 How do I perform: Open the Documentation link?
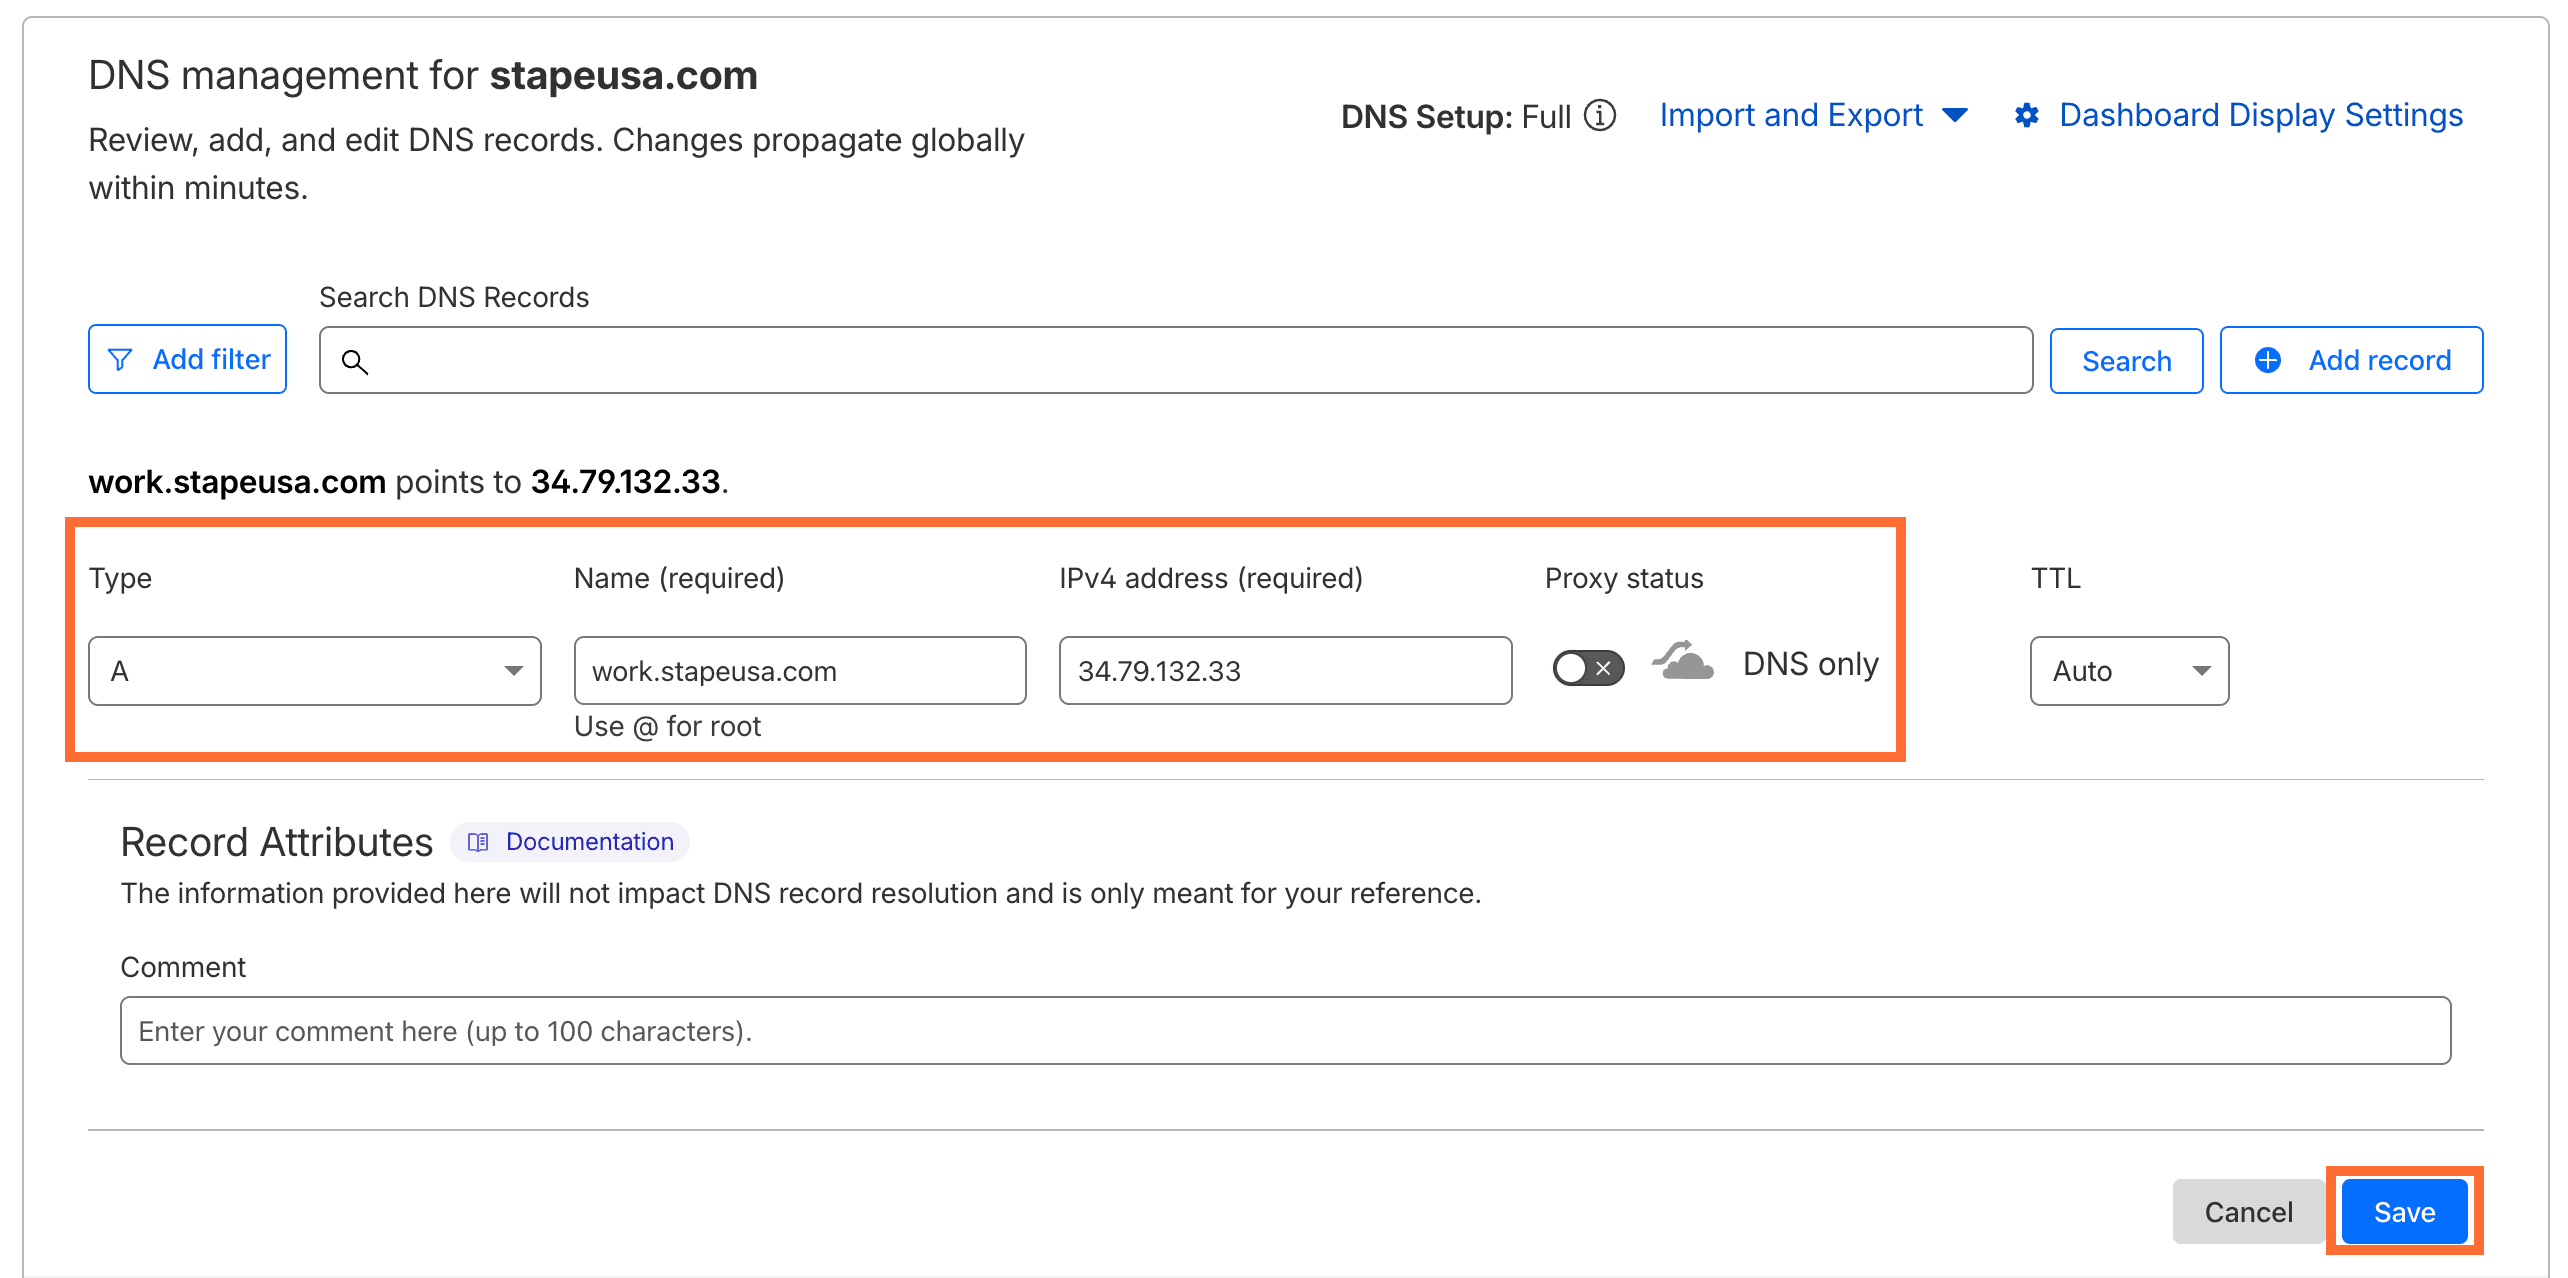[x=589, y=842]
